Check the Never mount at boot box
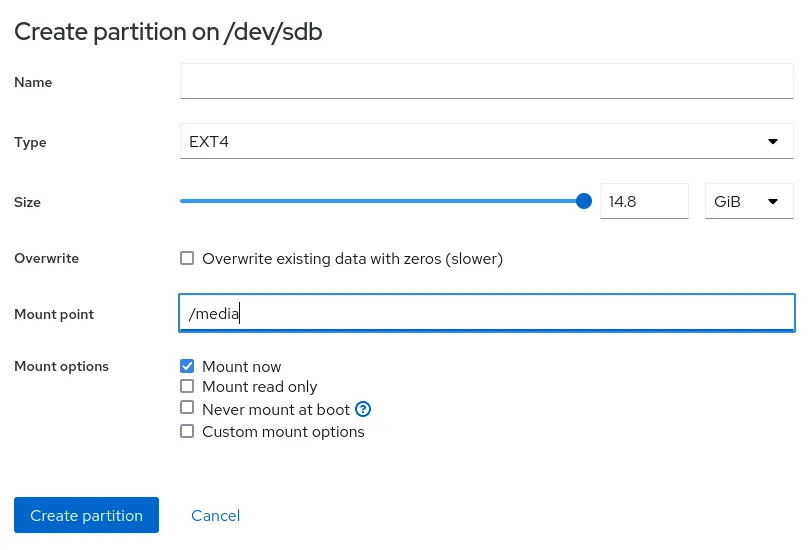812x550 pixels. point(187,408)
